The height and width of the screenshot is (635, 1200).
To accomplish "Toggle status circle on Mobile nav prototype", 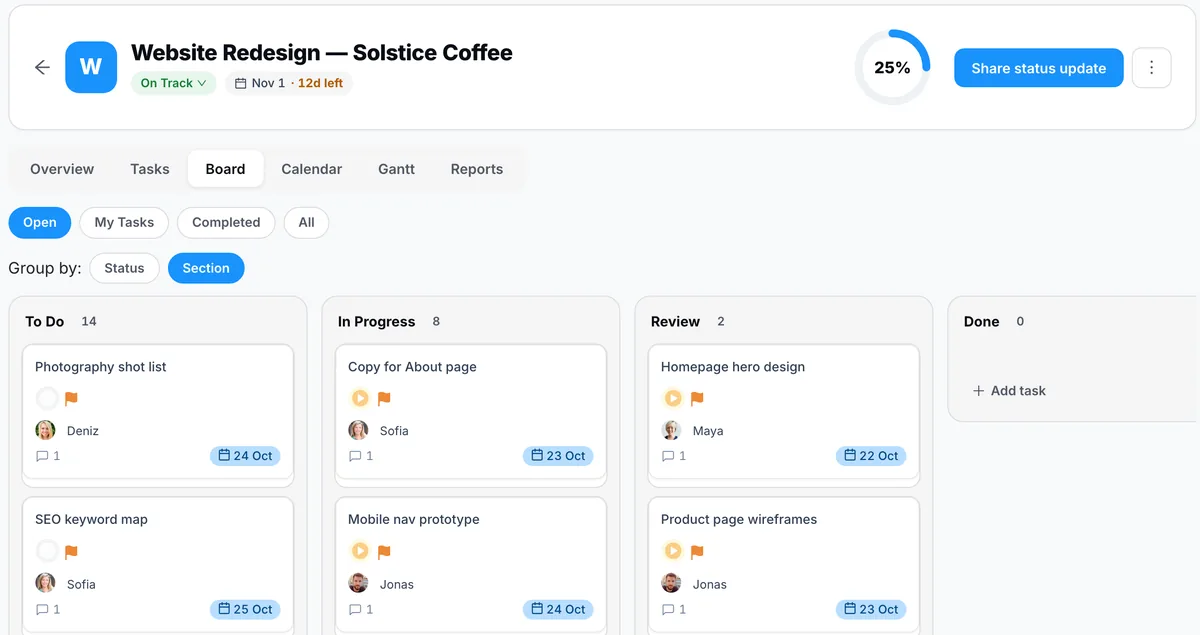I will (360, 551).
